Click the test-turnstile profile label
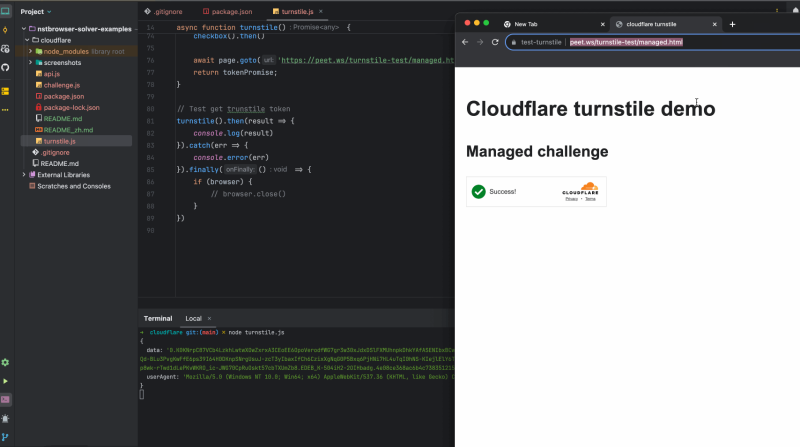800x447 pixels. click(x=541, y=42)
